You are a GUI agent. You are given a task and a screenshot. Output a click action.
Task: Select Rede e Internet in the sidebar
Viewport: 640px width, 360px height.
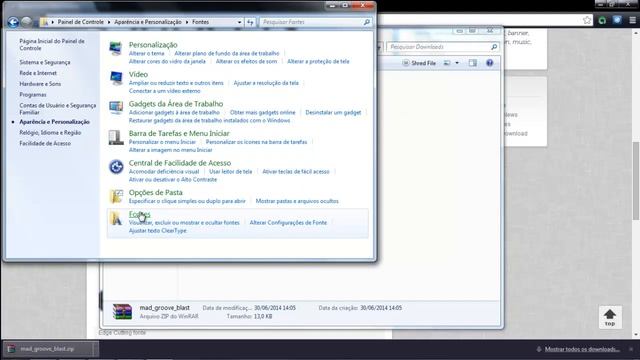(x=38, y=73)
